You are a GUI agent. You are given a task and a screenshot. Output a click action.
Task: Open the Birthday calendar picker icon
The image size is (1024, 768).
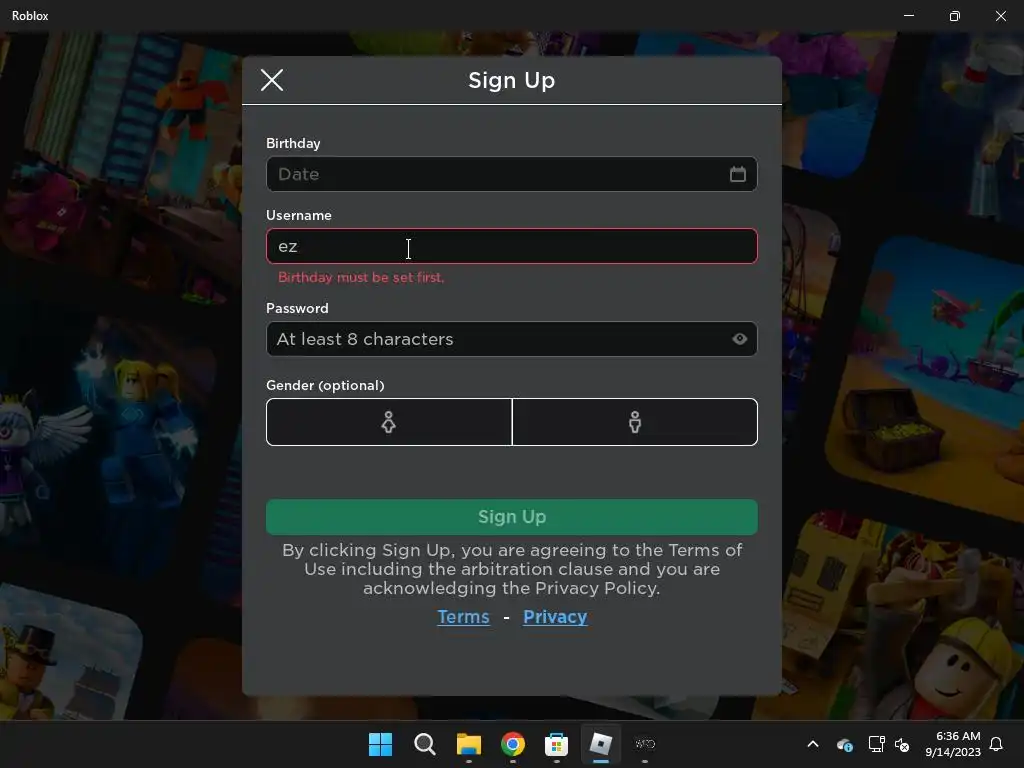737,174
